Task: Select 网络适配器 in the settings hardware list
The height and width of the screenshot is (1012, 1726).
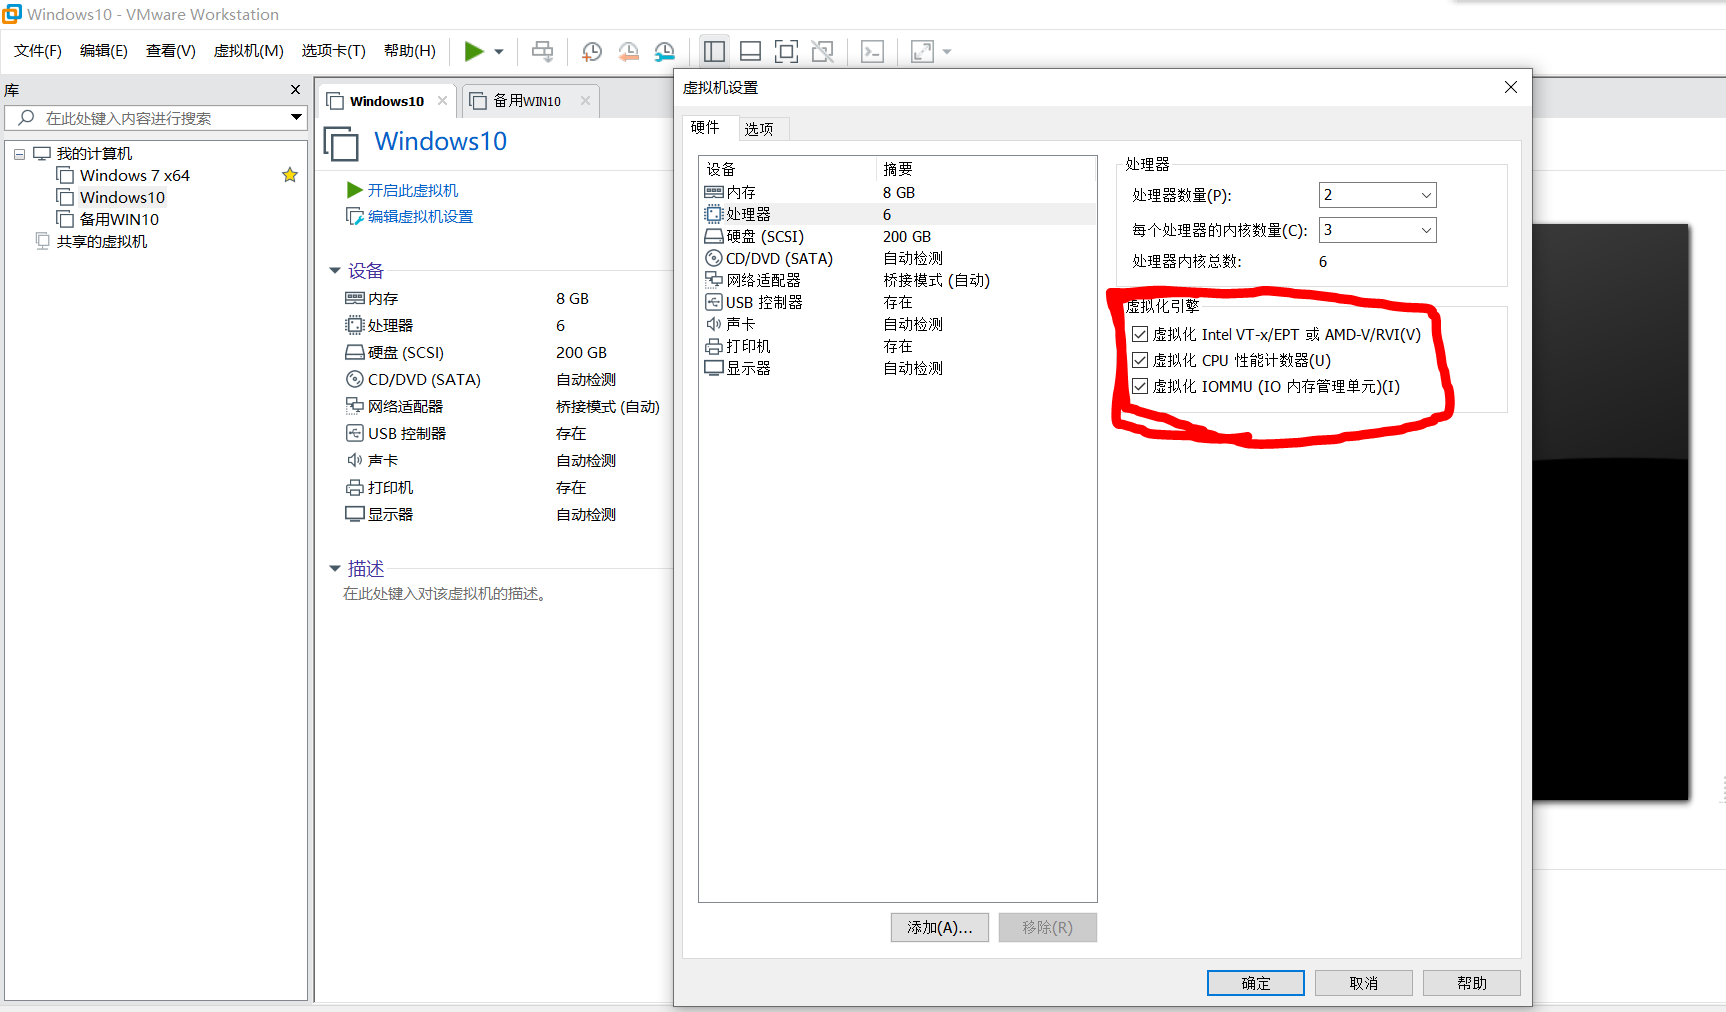Action: click(x=898, y=280)
